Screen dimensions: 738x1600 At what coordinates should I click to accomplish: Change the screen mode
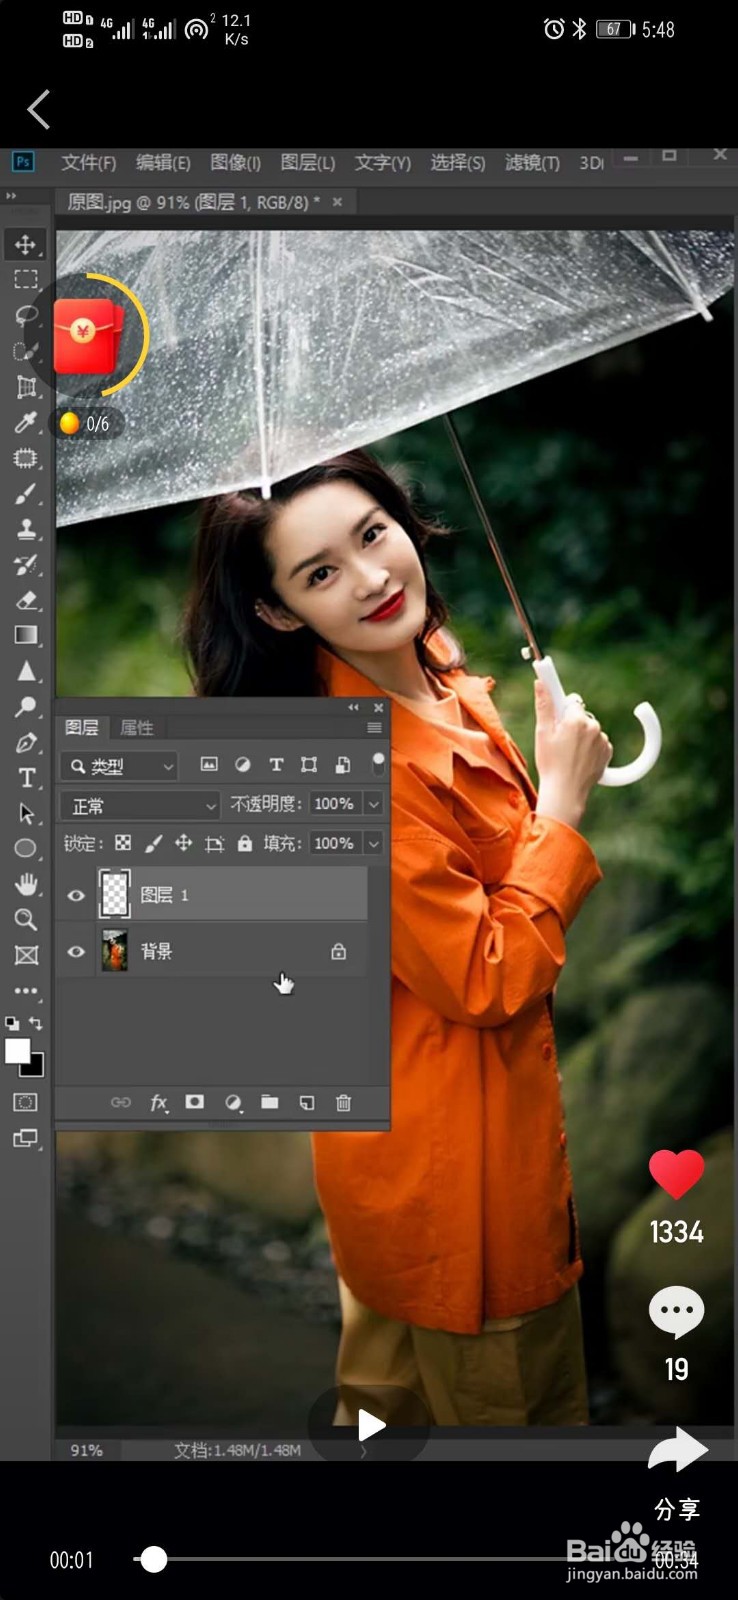tap(26, 1138)
